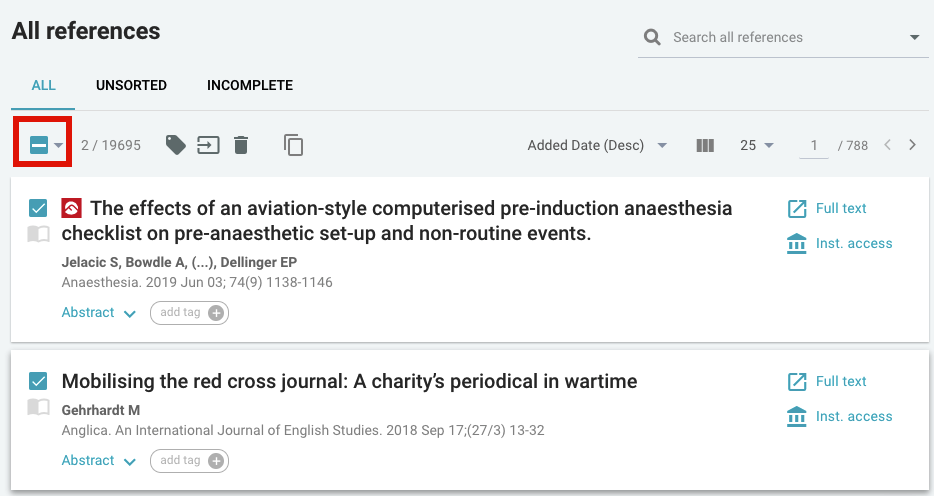Click the copy references icon
The width and height of the screenshot is (934, 496).
point(293,145)
